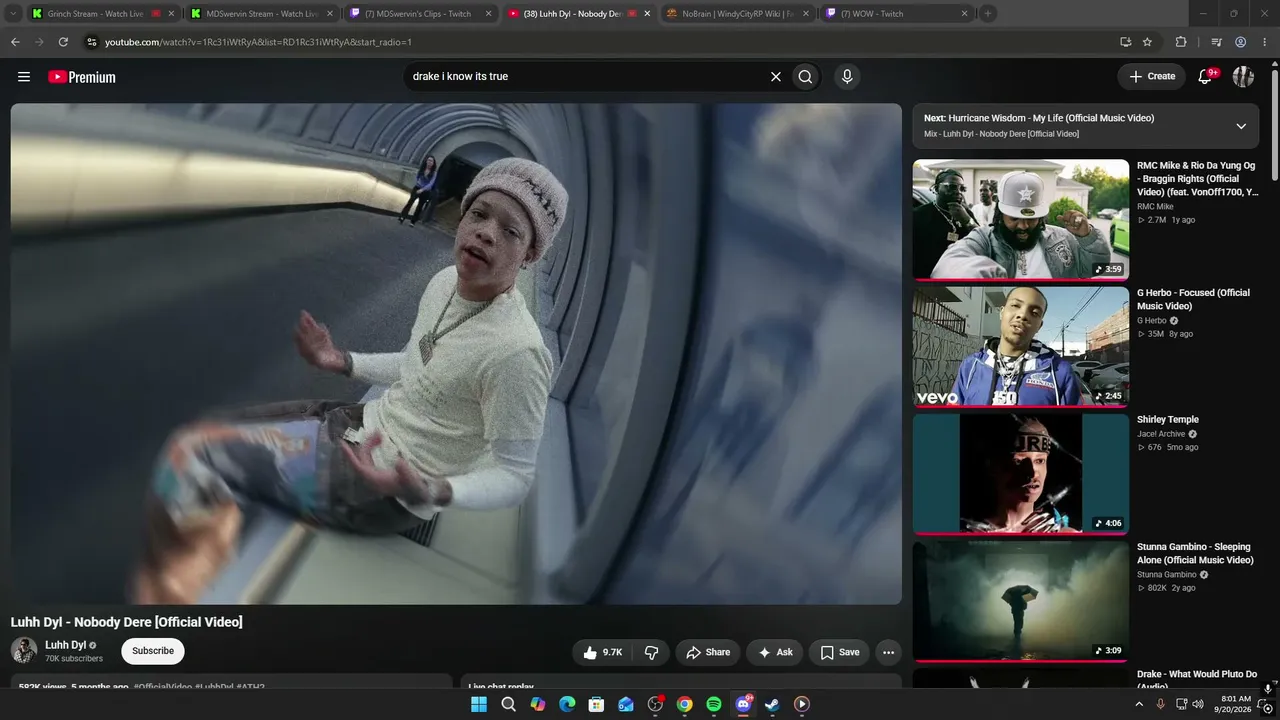
Task: Show hidden system tray icons
Action: (1138, 704)
